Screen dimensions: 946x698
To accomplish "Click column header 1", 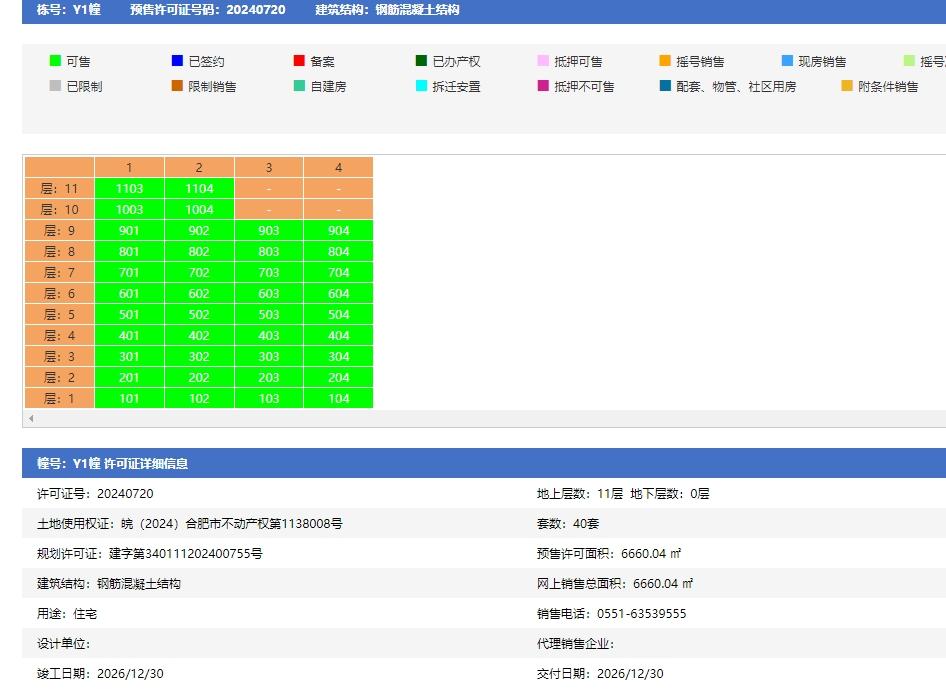I will click(x=129, y=167).
